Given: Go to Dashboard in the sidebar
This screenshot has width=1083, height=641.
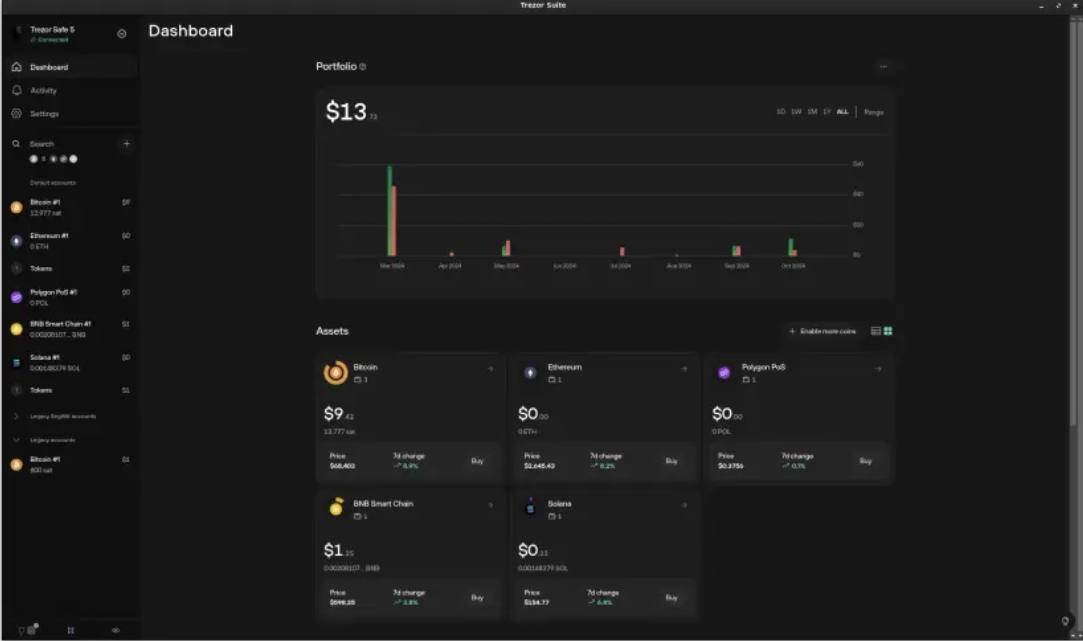Looking at the screenshot, I should (x=49, y=67).
